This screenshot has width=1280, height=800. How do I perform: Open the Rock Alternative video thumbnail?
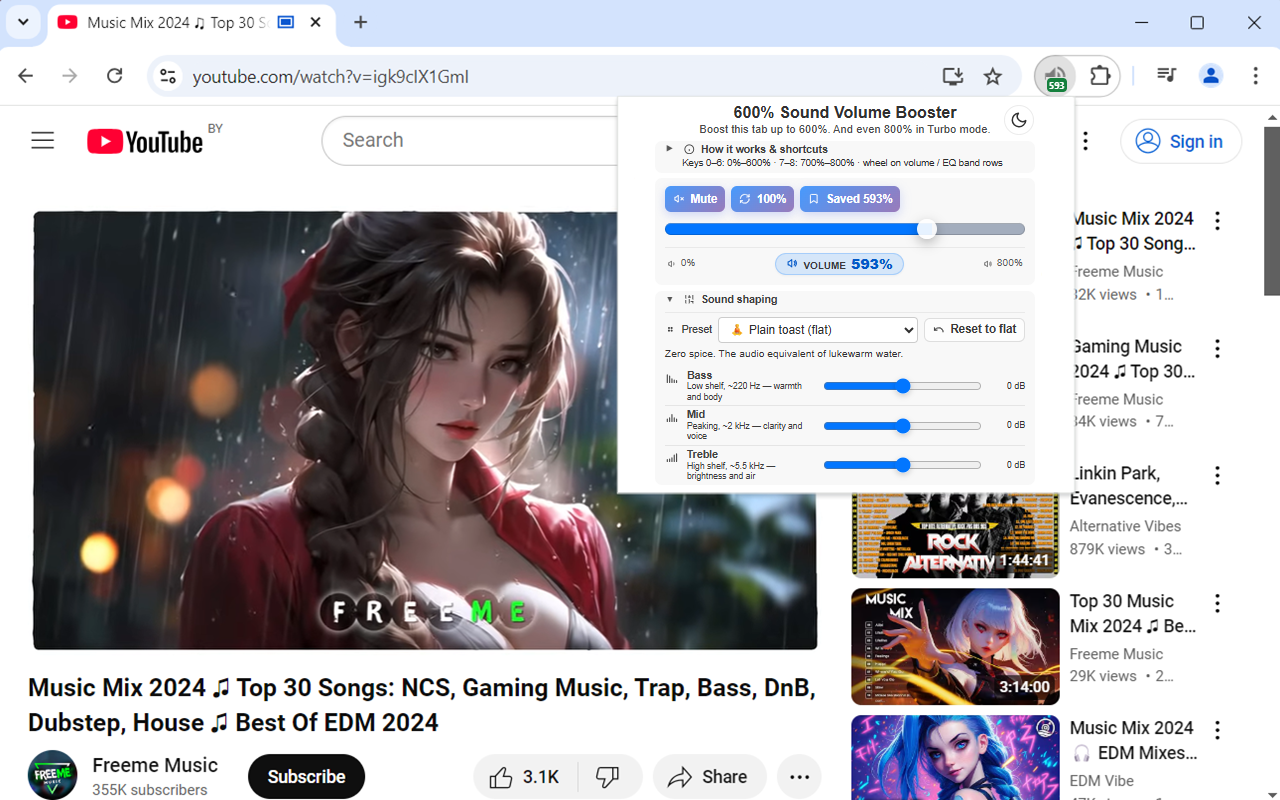(955, 536)
